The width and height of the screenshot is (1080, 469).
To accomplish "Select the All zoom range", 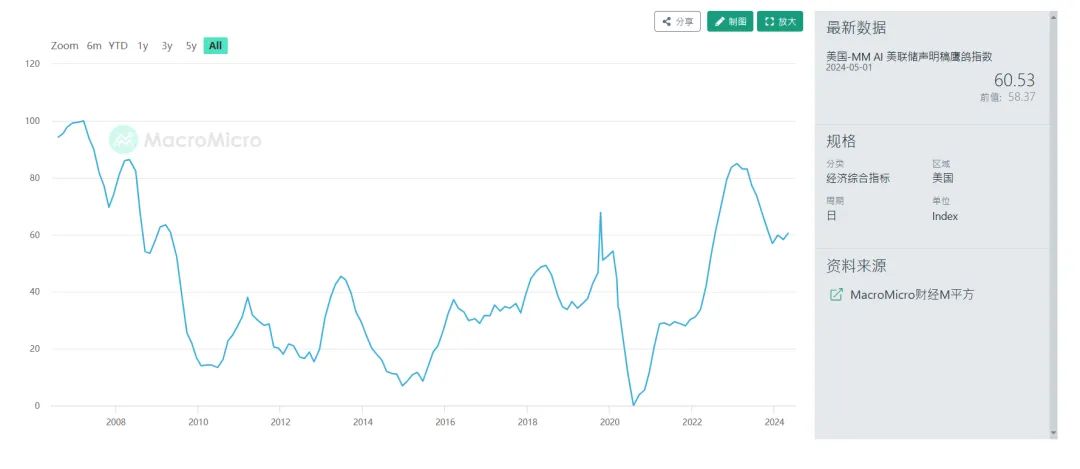I will click(216, 45).
